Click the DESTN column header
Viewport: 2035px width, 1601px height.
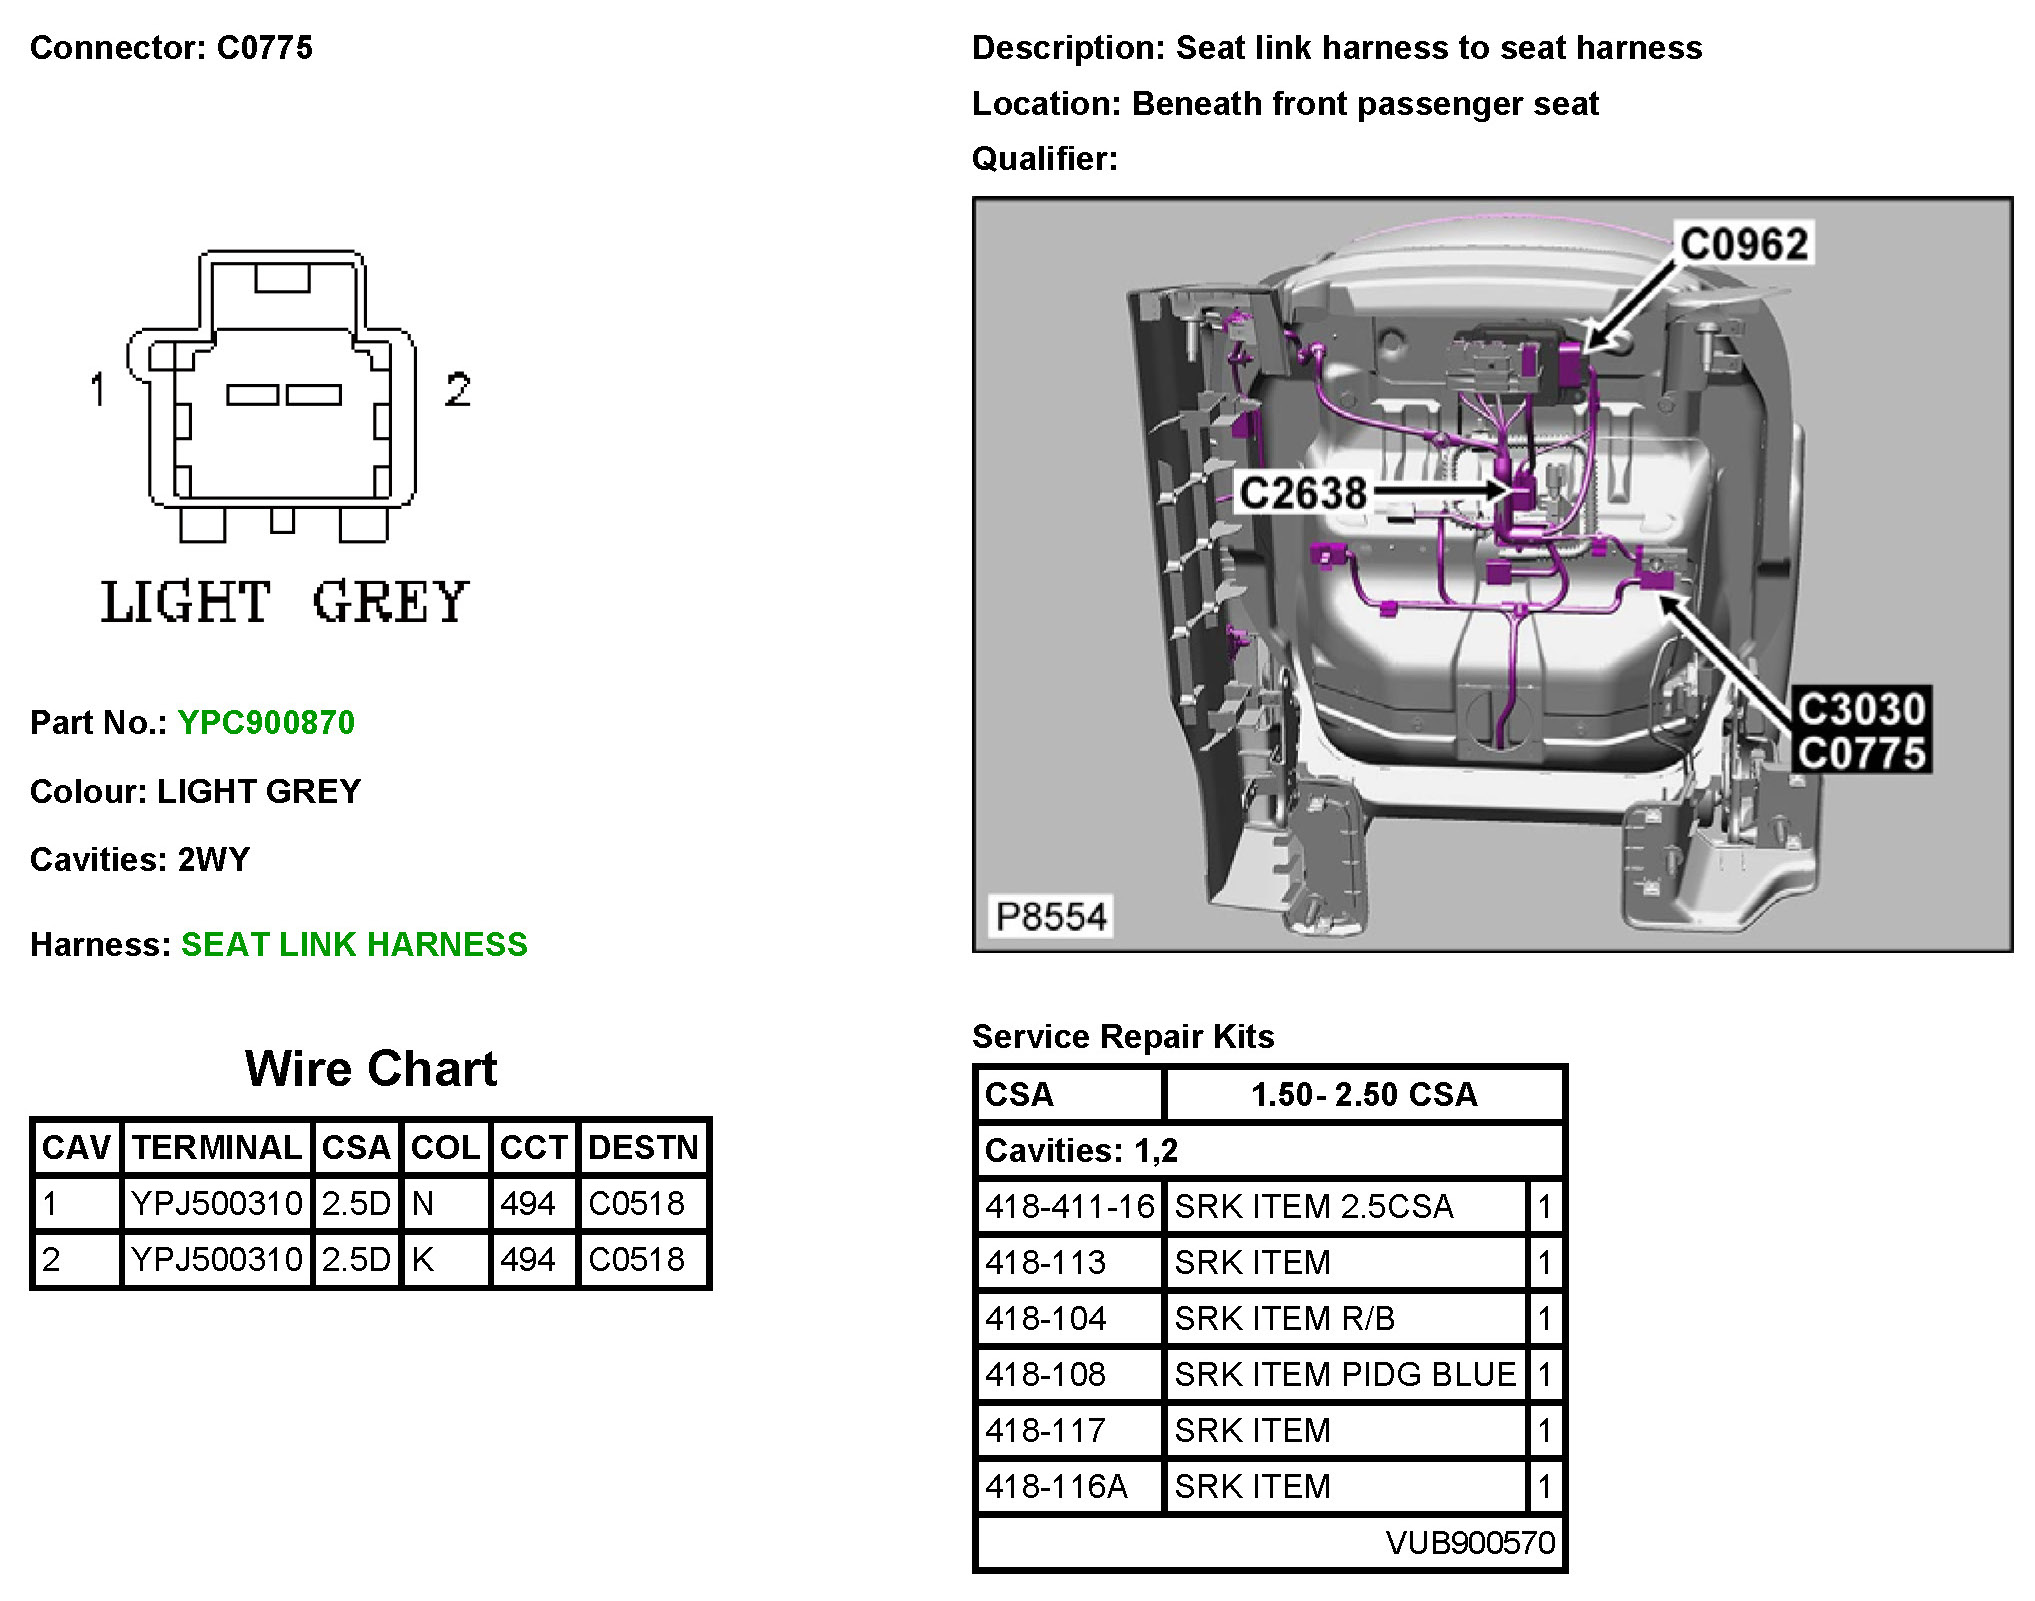coord(642,1147)
